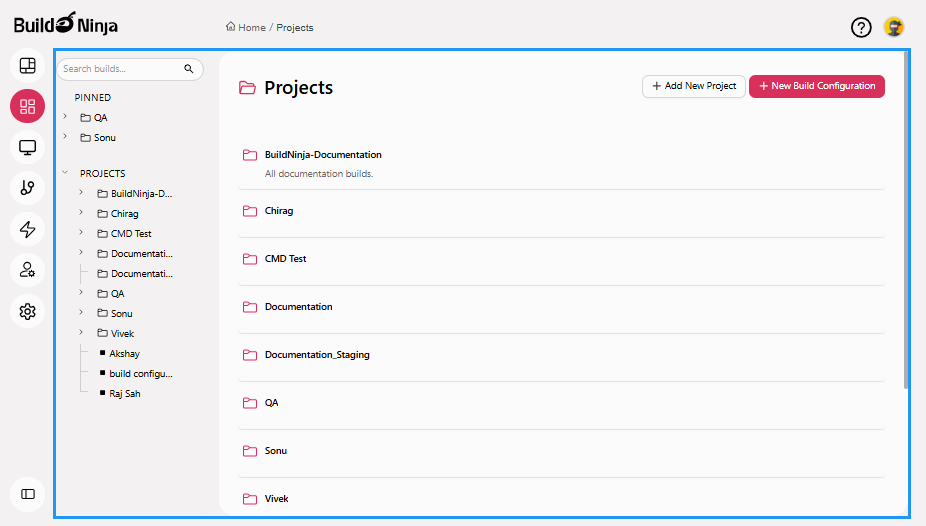Expand pinned QA folder
Image resolution: width=926 pixels, height=526 pixels.
65,117
